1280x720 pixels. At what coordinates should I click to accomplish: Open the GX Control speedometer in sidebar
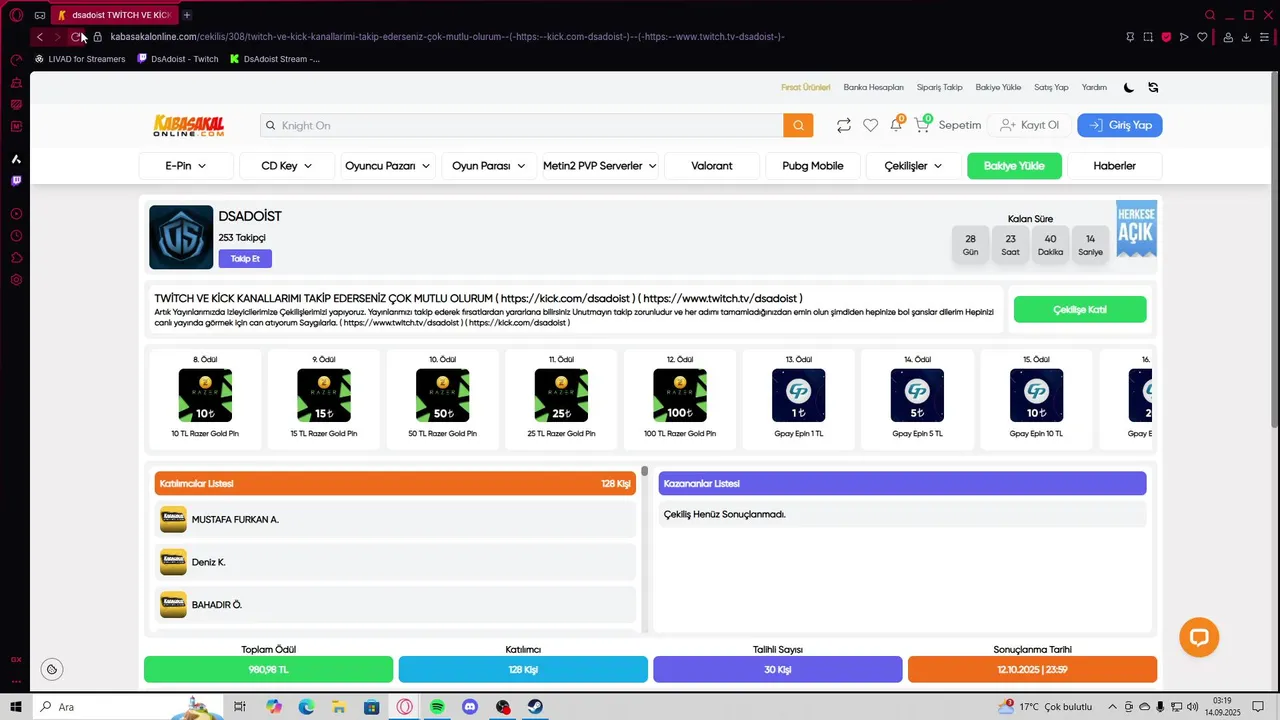[16, 60]
